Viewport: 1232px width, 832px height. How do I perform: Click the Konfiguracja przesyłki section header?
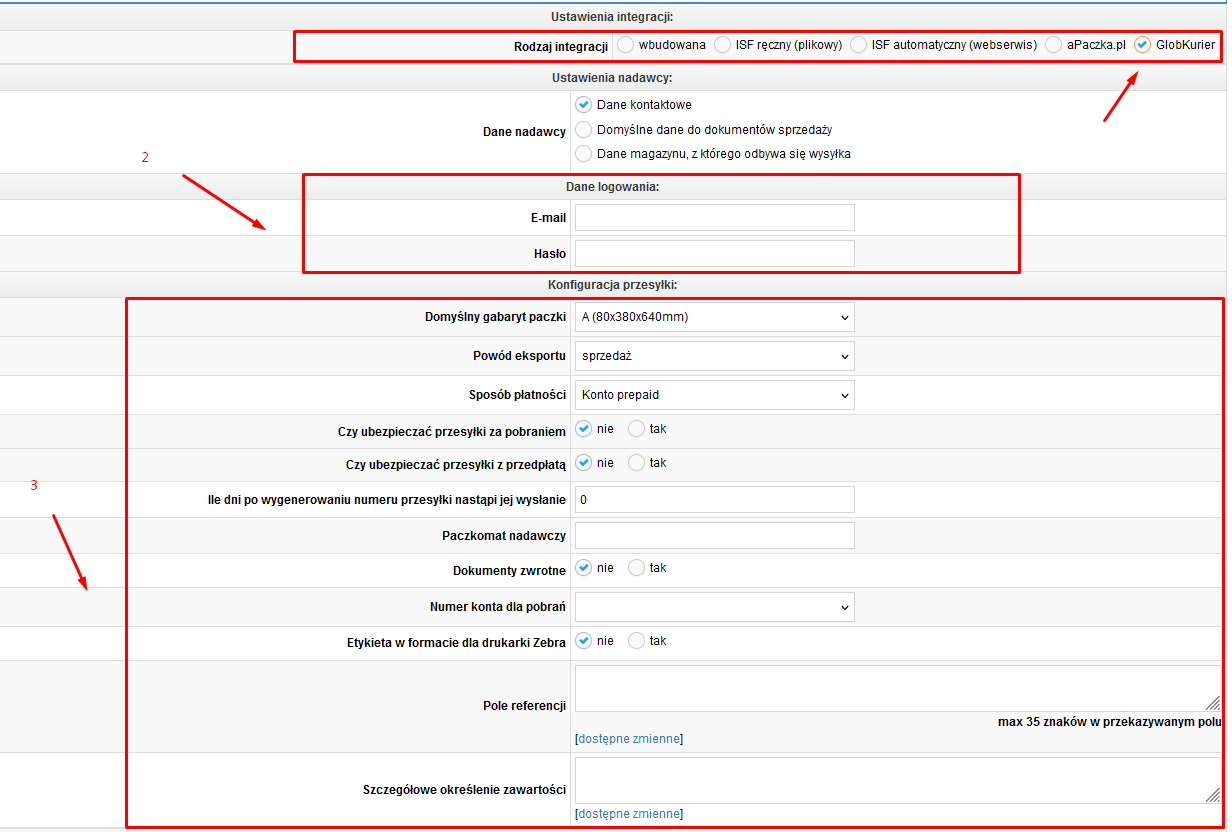(613, 285)
